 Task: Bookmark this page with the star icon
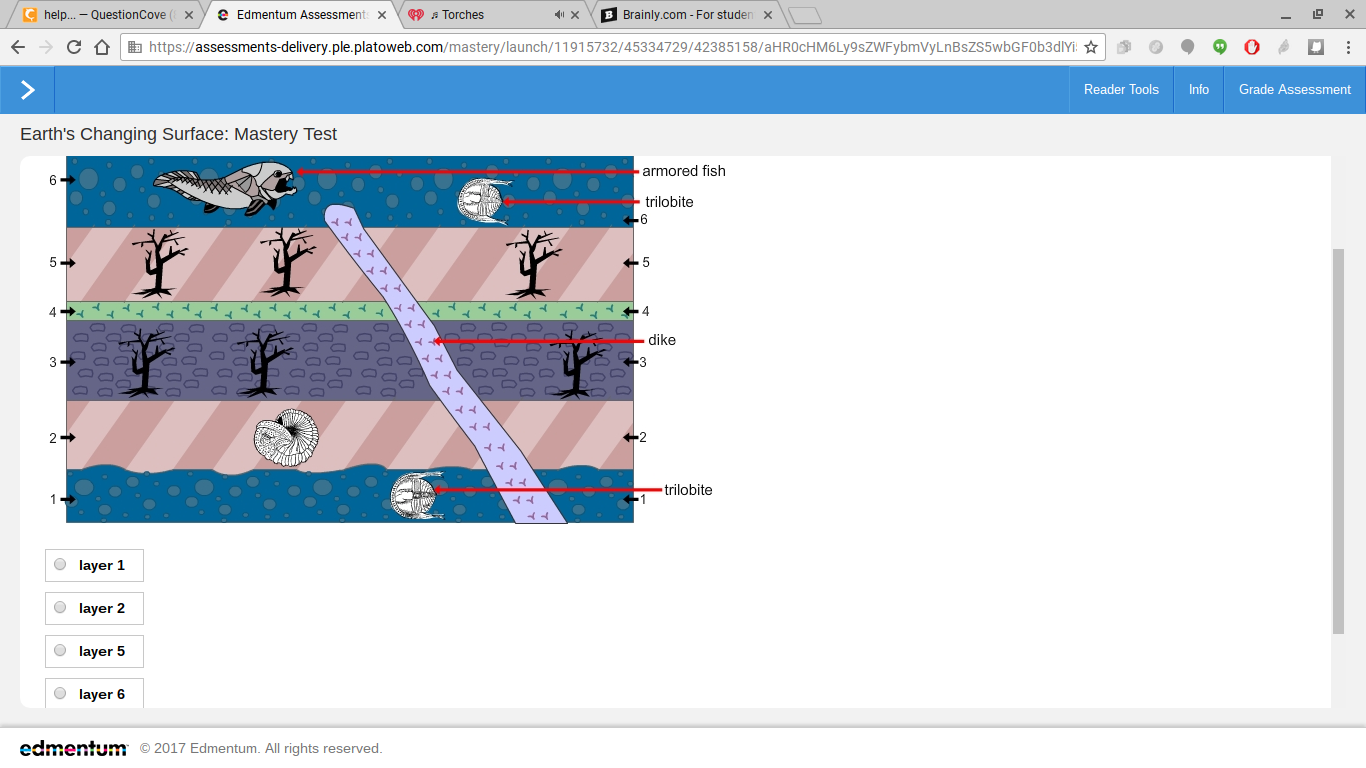[1091, 47]
